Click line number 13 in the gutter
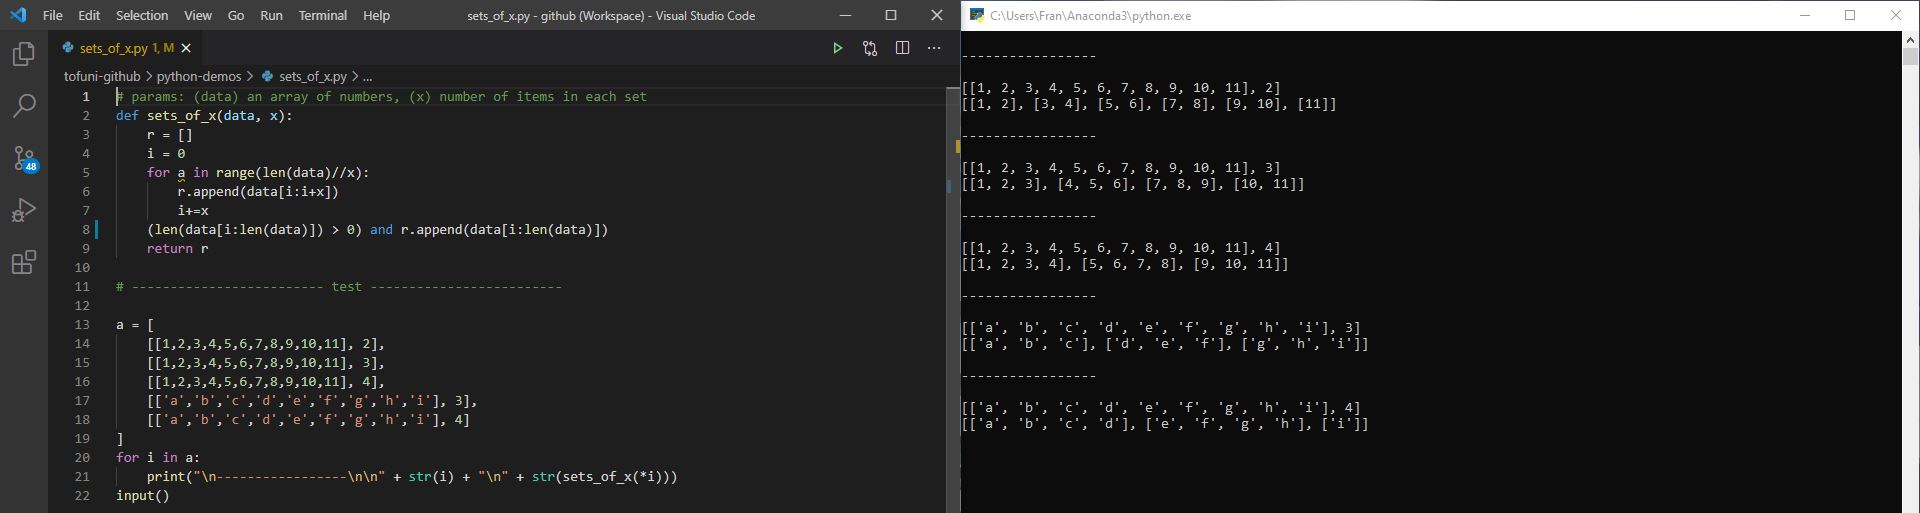This screenshot has width=1920, height=513. tap(82, 325)
